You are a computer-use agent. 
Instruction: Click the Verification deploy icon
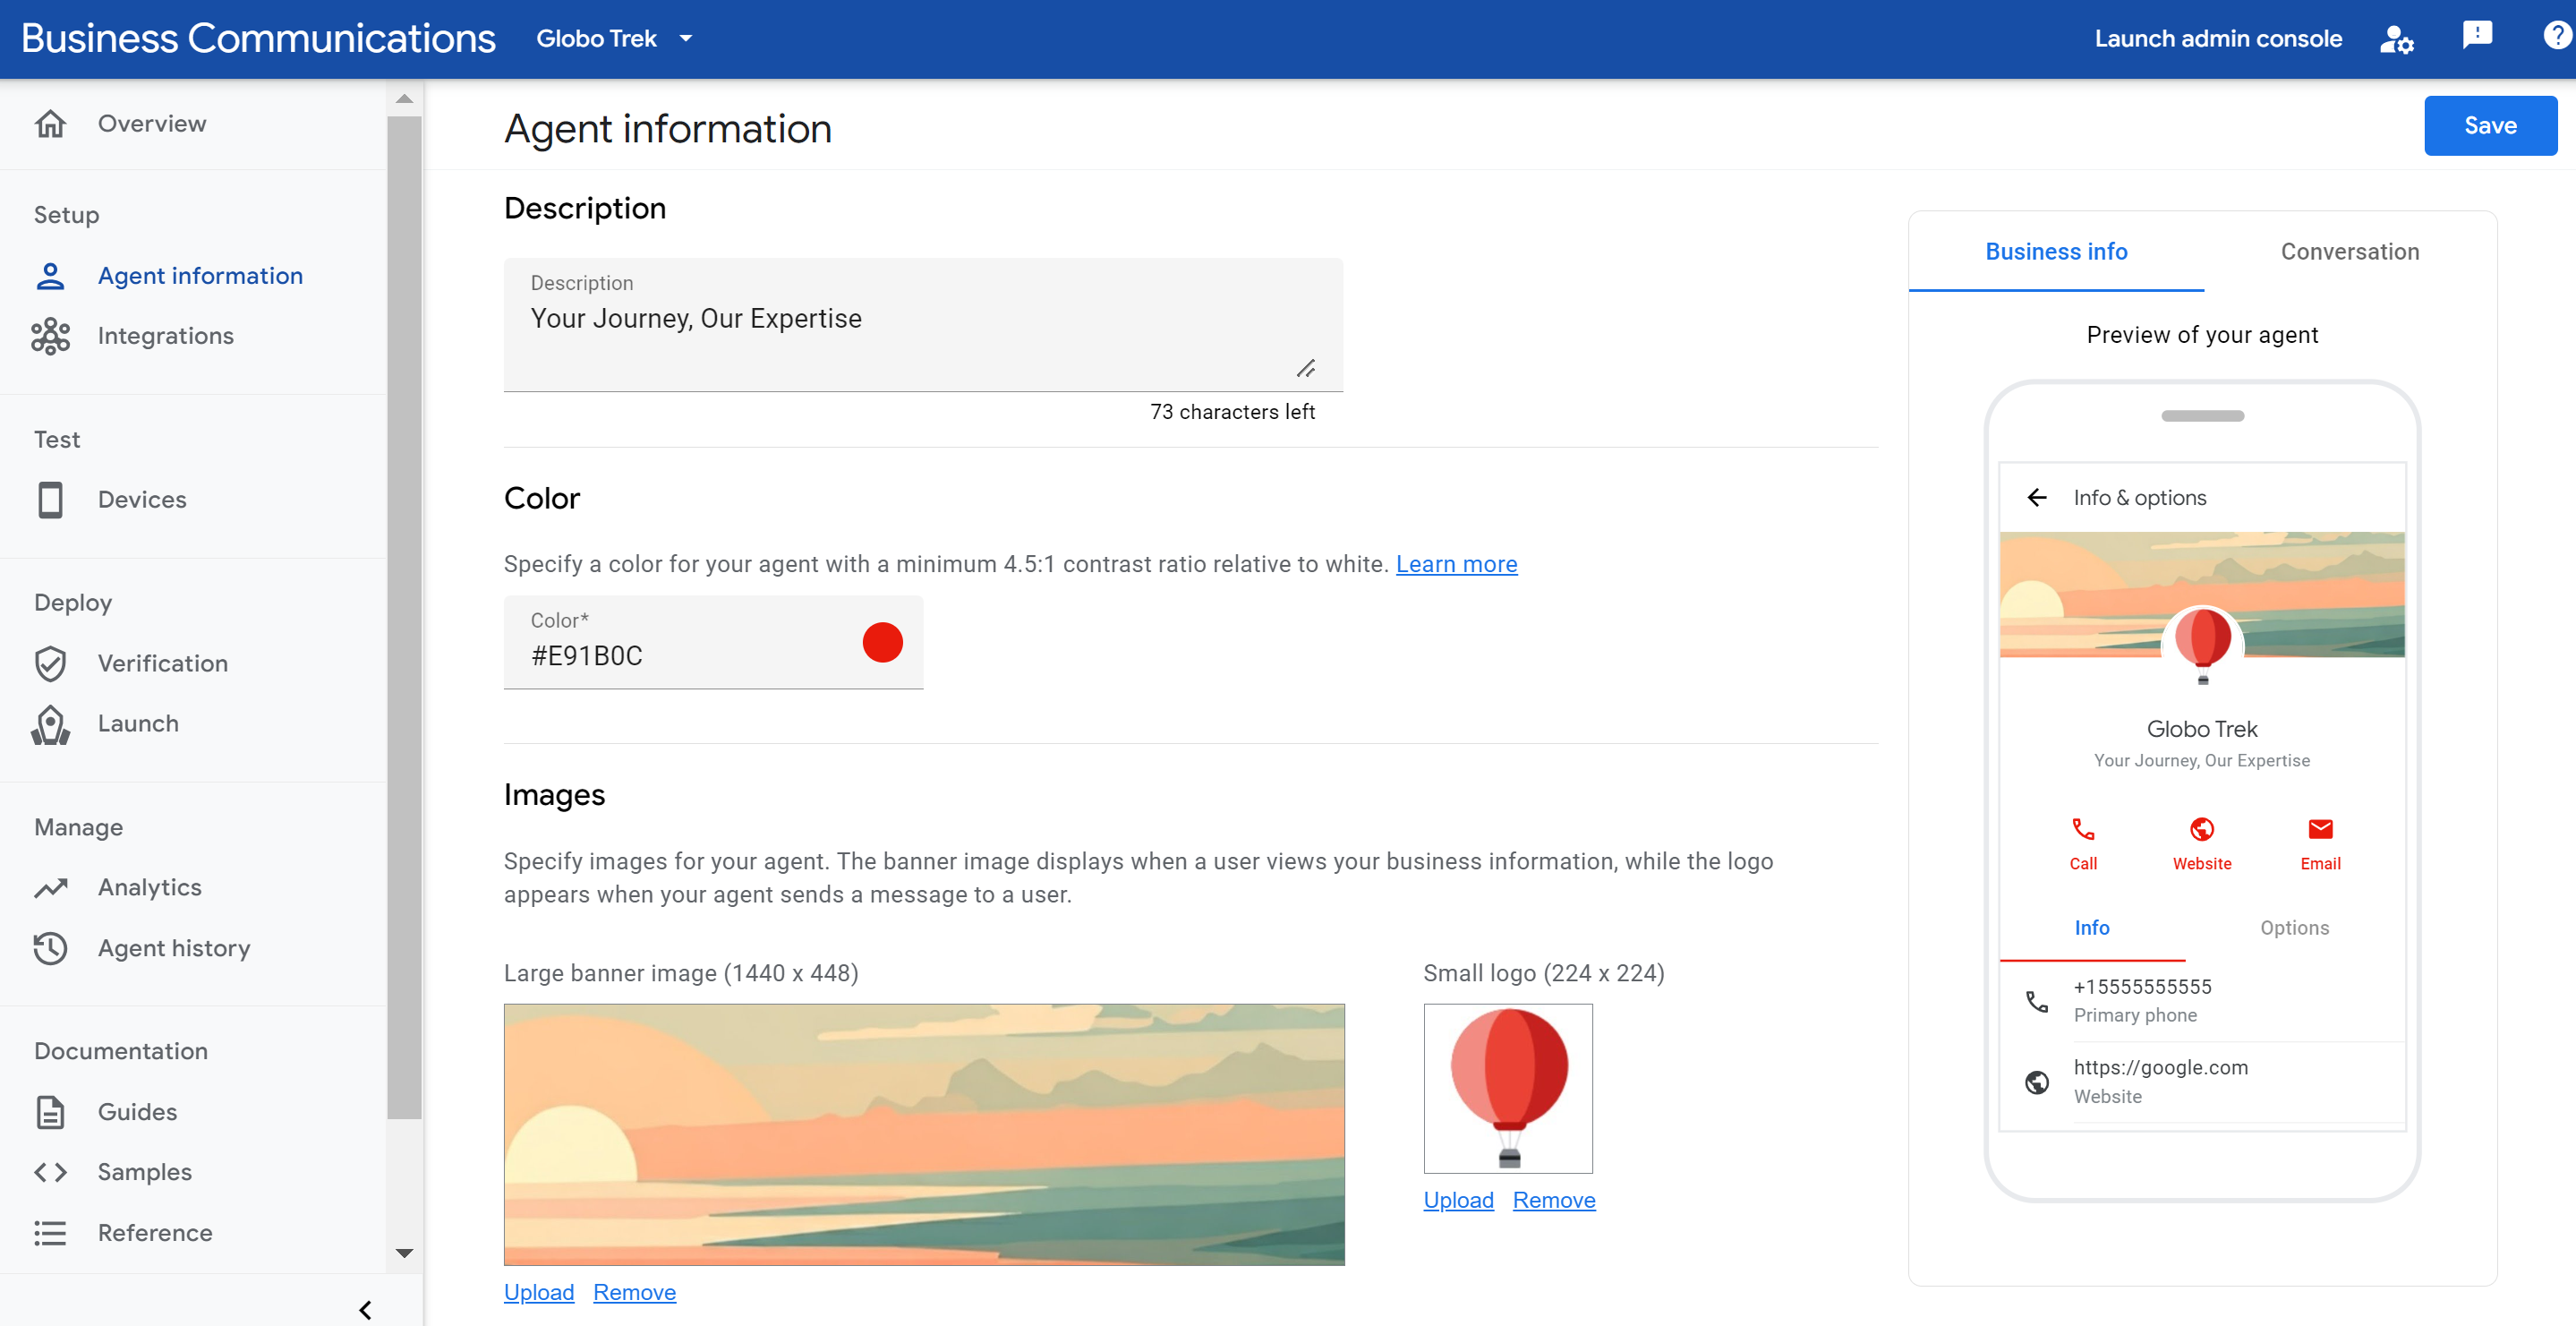tap(51, 662)
